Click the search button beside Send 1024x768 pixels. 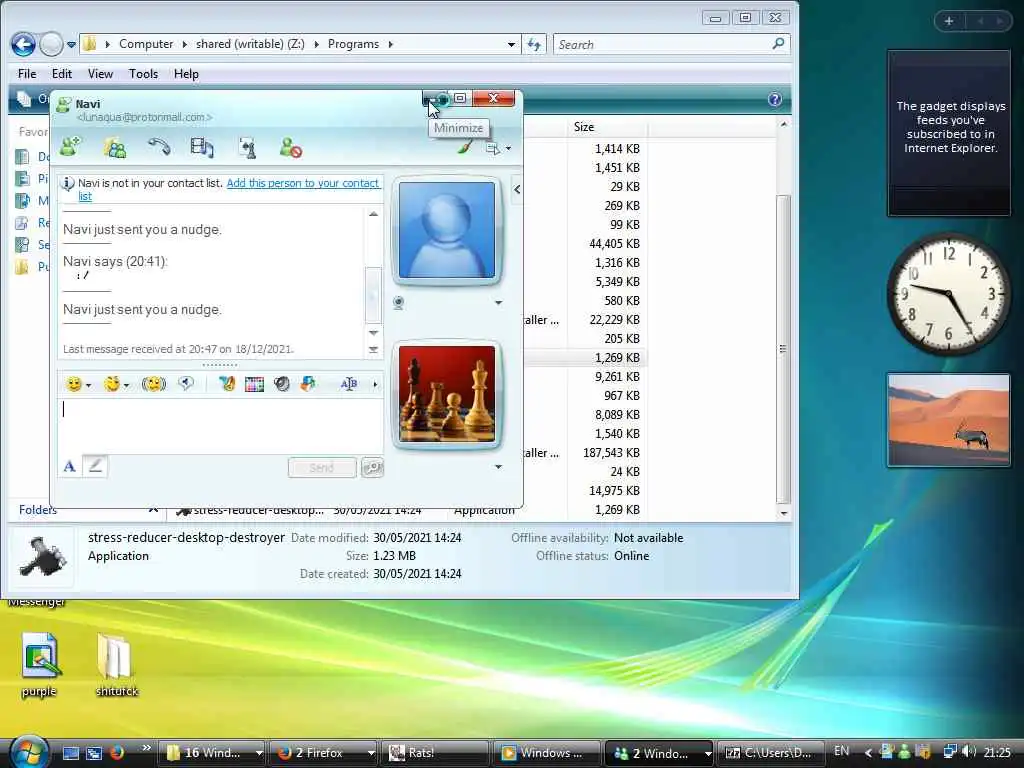(372, 468)
